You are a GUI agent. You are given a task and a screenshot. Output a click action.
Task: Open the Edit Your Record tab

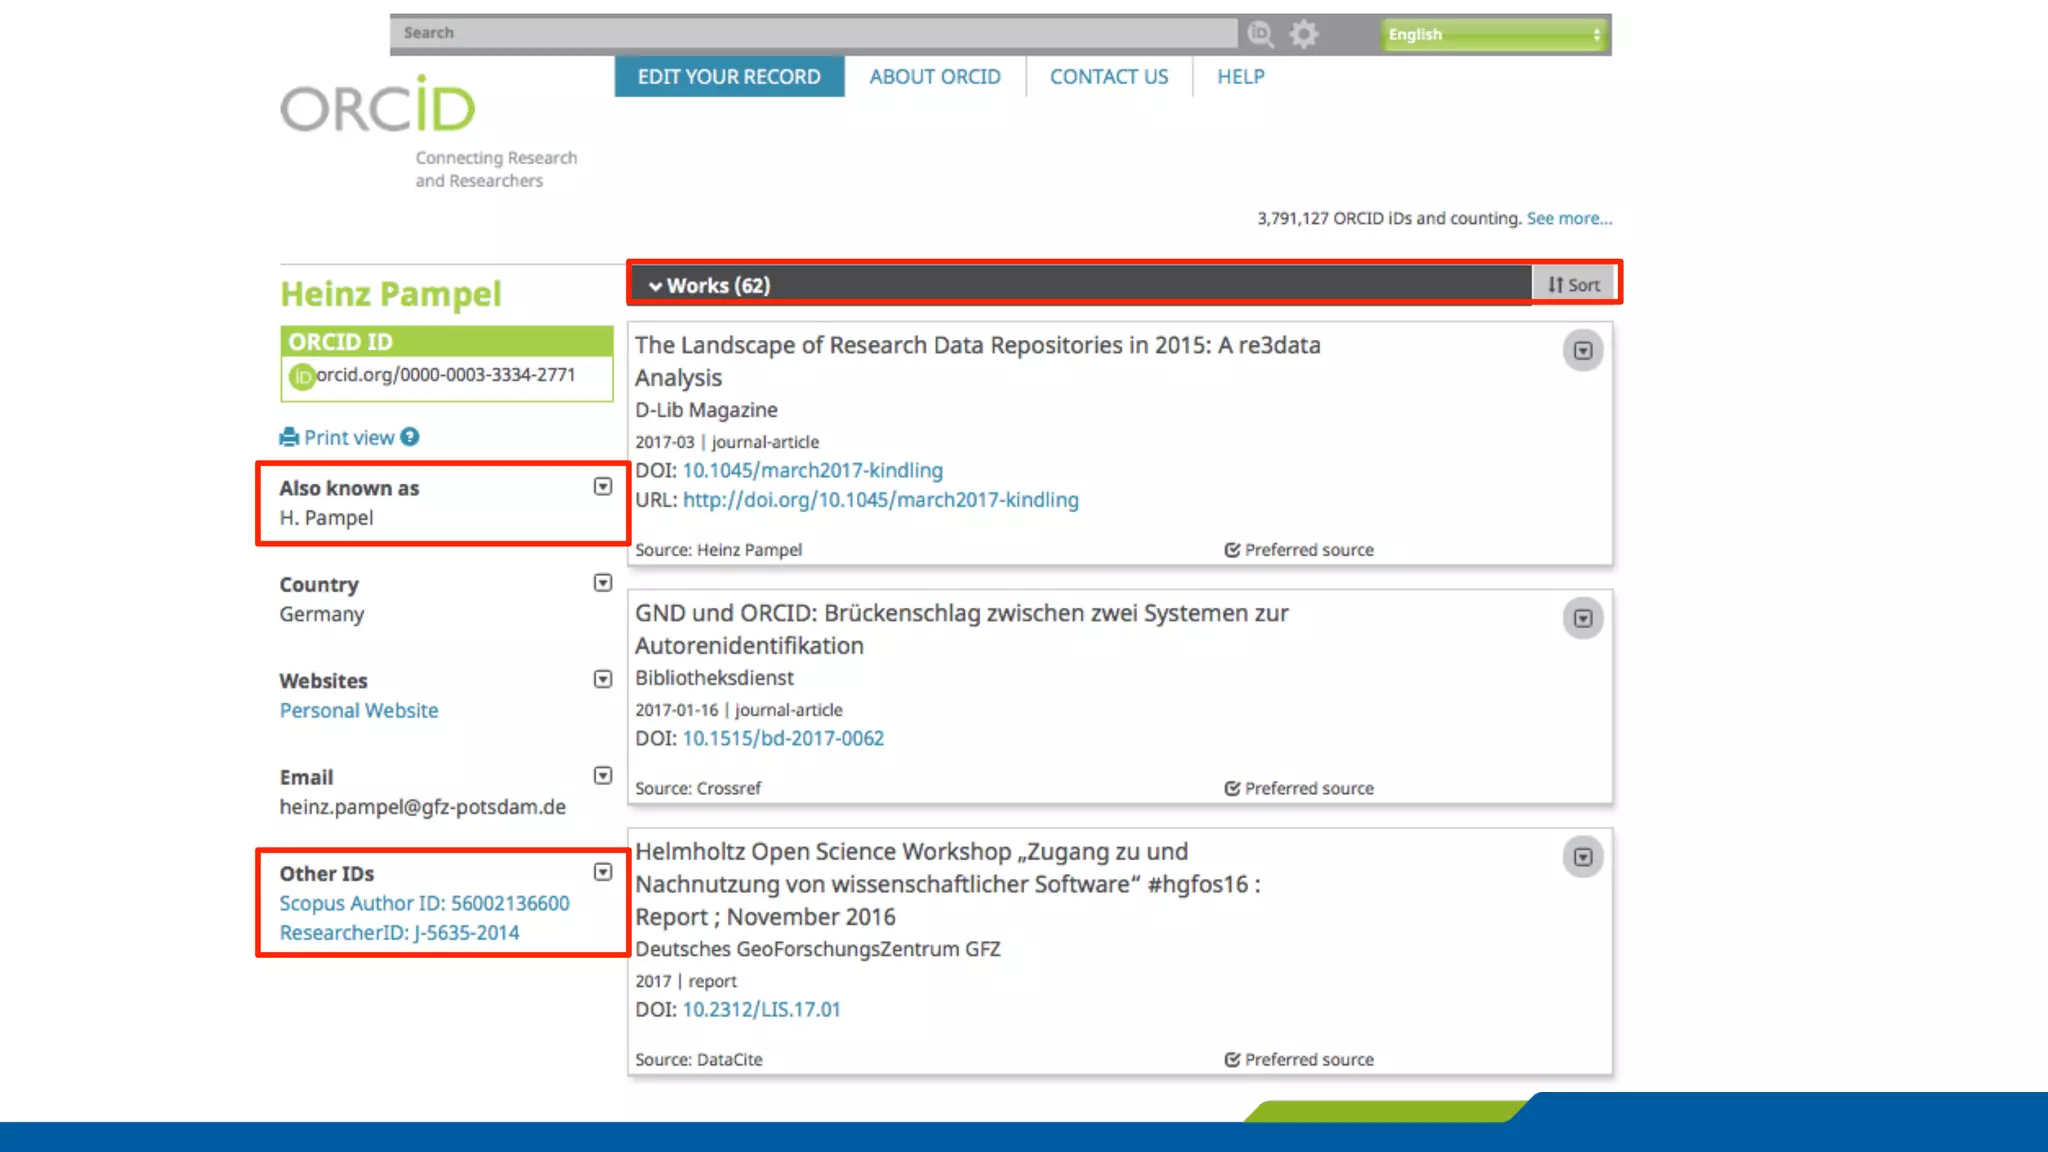tap(729, 77)
